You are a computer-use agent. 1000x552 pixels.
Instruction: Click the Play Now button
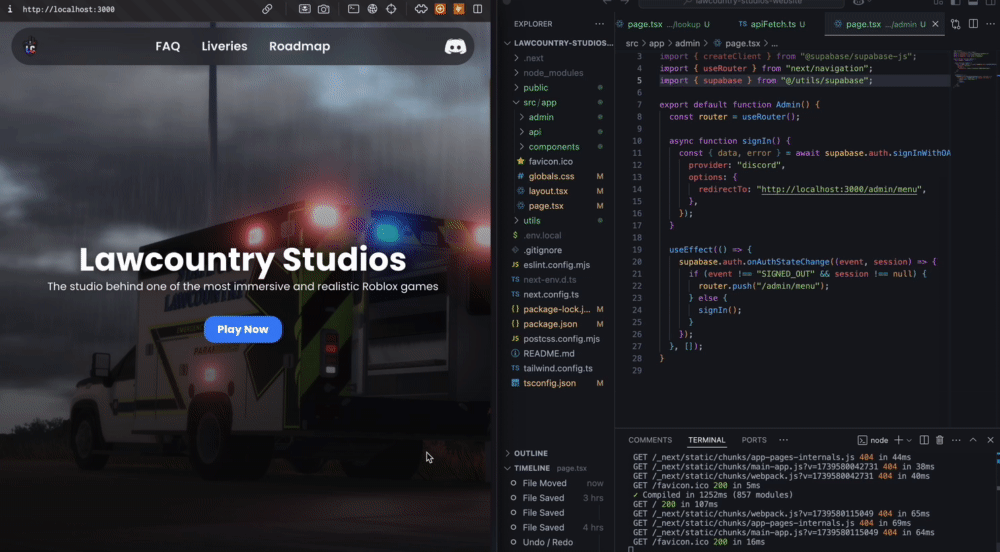pyautogui.click(x=243, y=330)
